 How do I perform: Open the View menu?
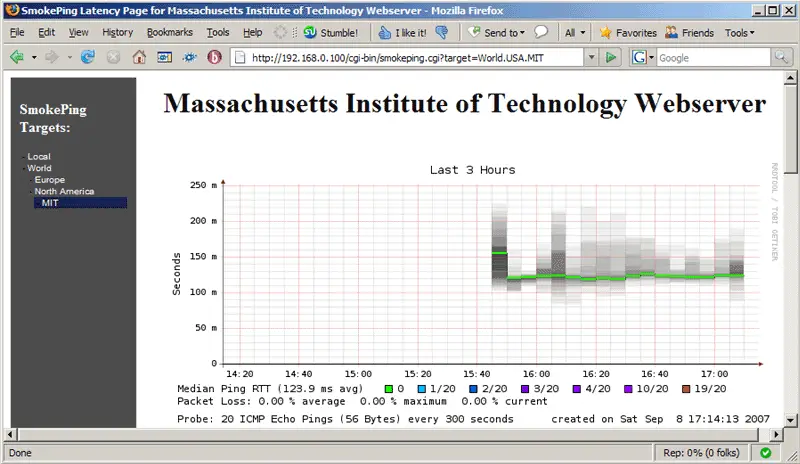coord(78,33)
